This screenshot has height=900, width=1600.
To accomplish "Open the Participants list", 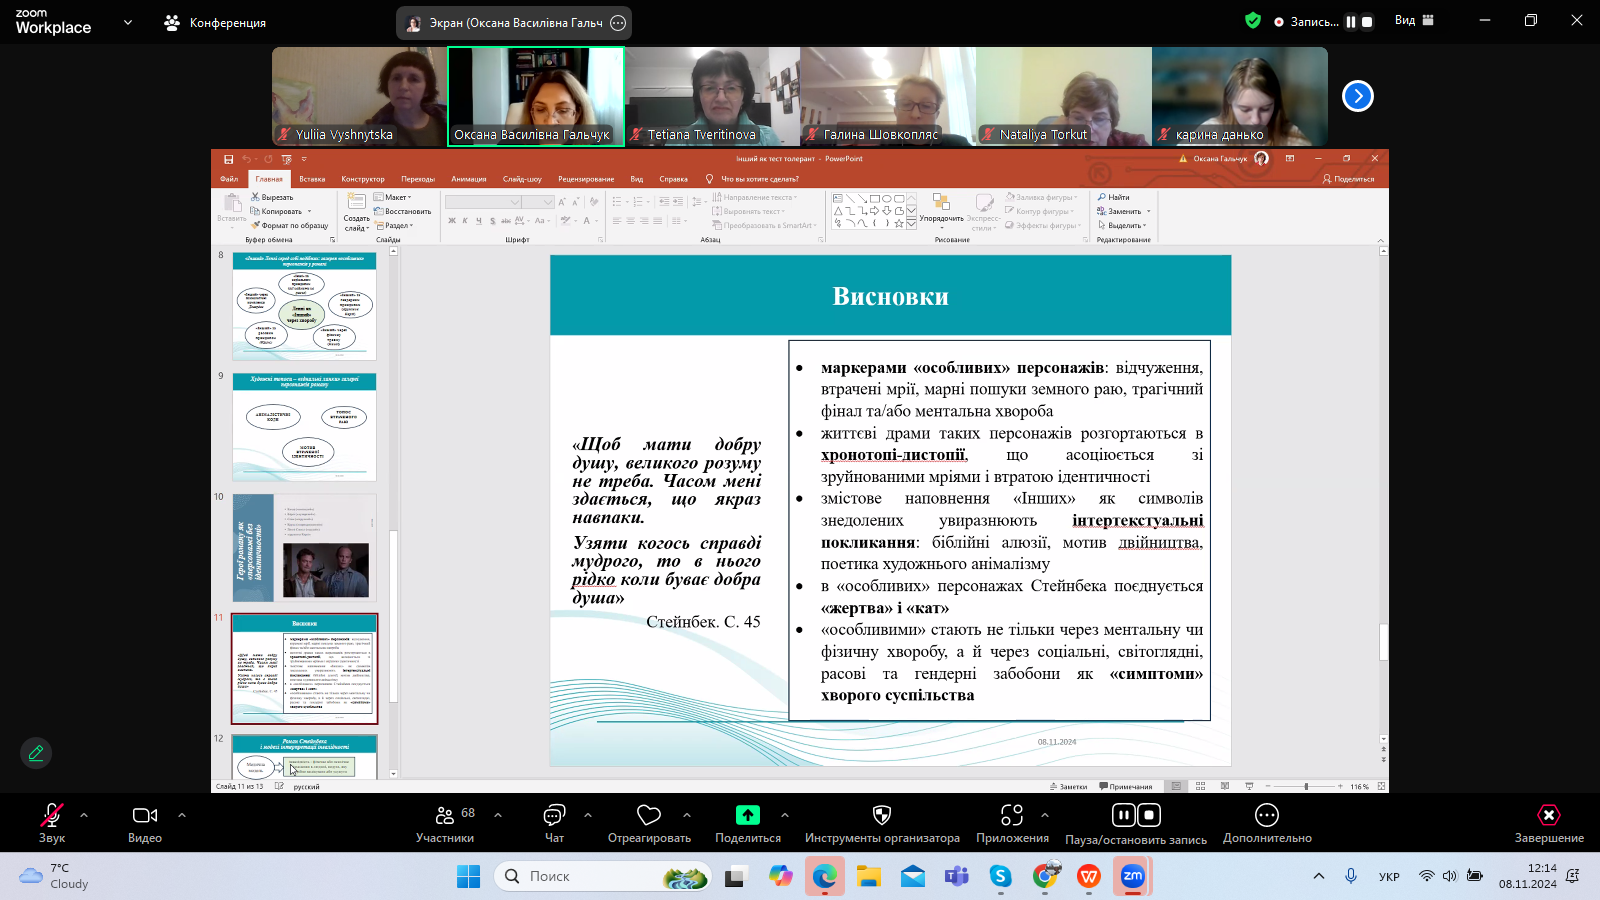I will (445, 823).
